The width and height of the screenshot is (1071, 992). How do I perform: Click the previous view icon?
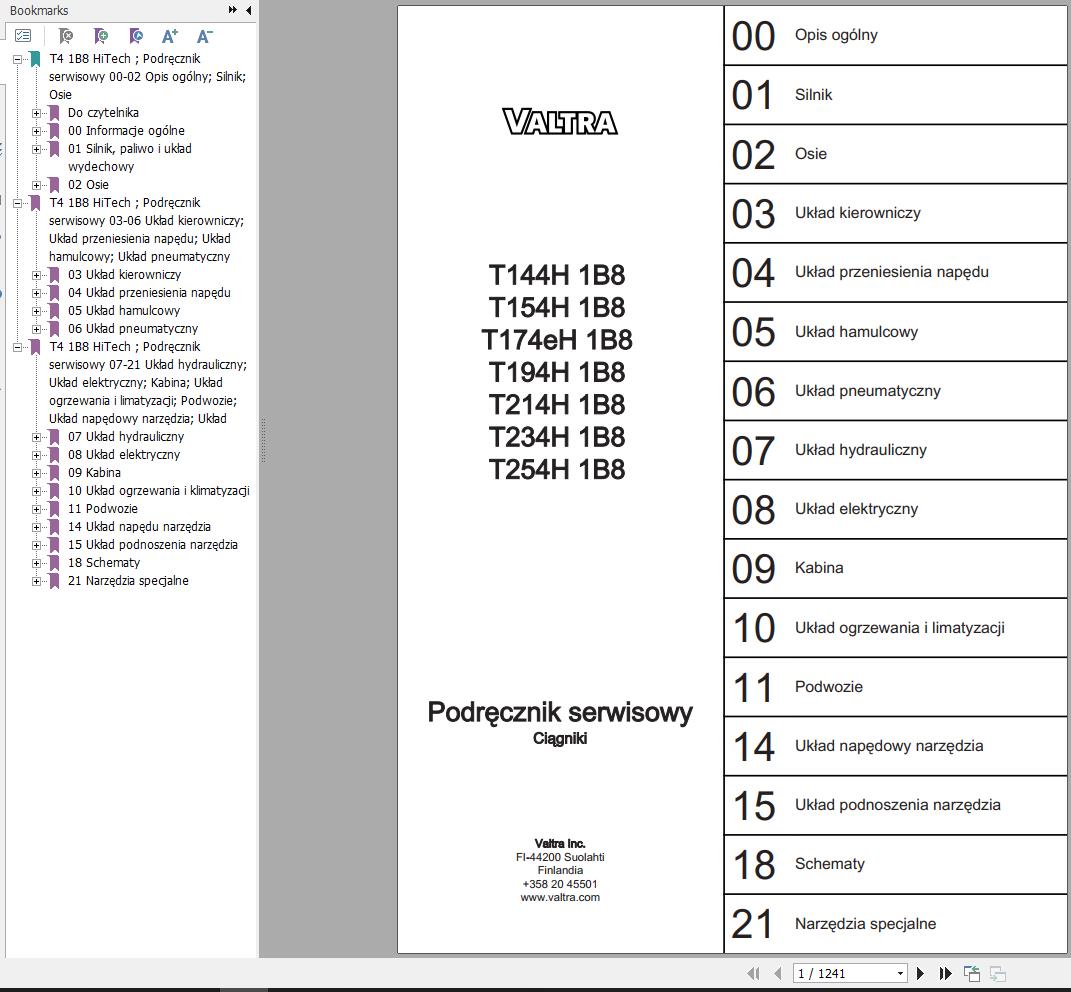click(972, 973)
